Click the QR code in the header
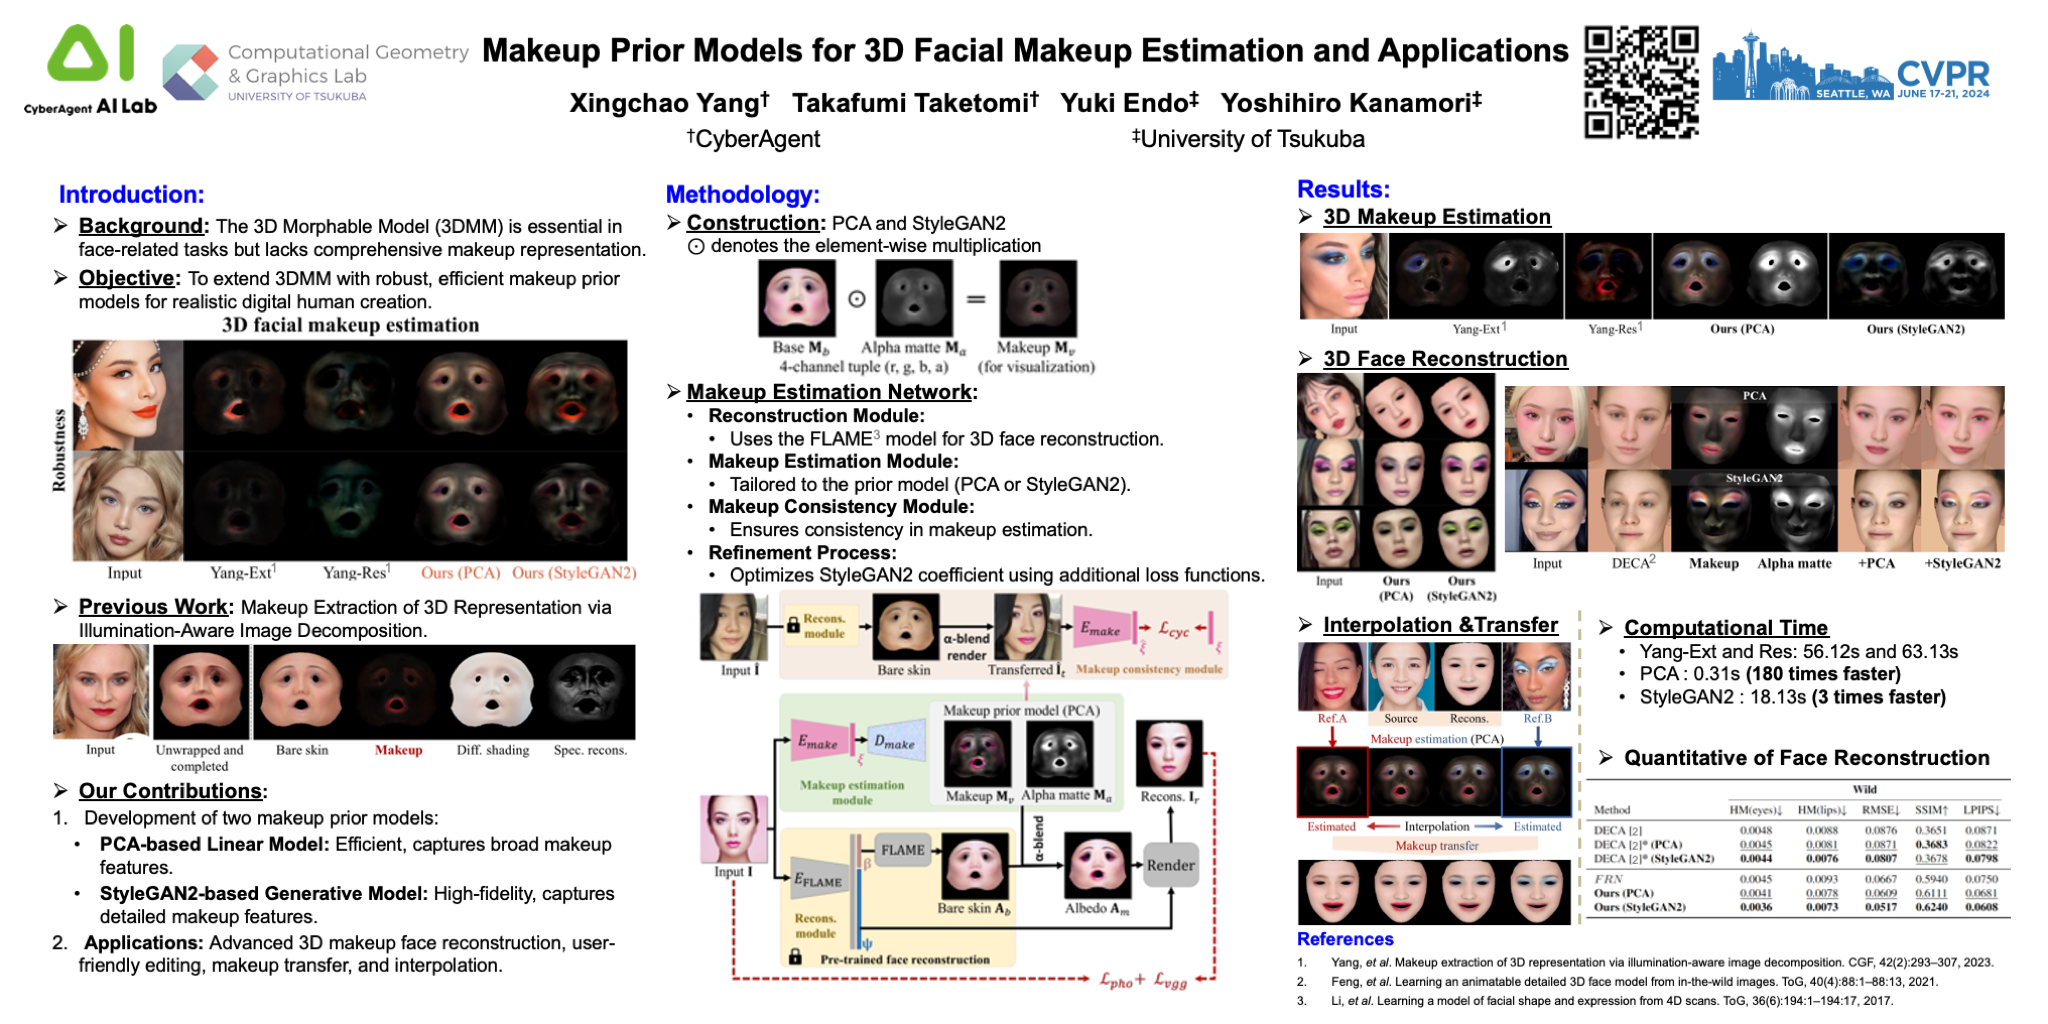Screen dimensions: 2048x1024 point(1640,82)
